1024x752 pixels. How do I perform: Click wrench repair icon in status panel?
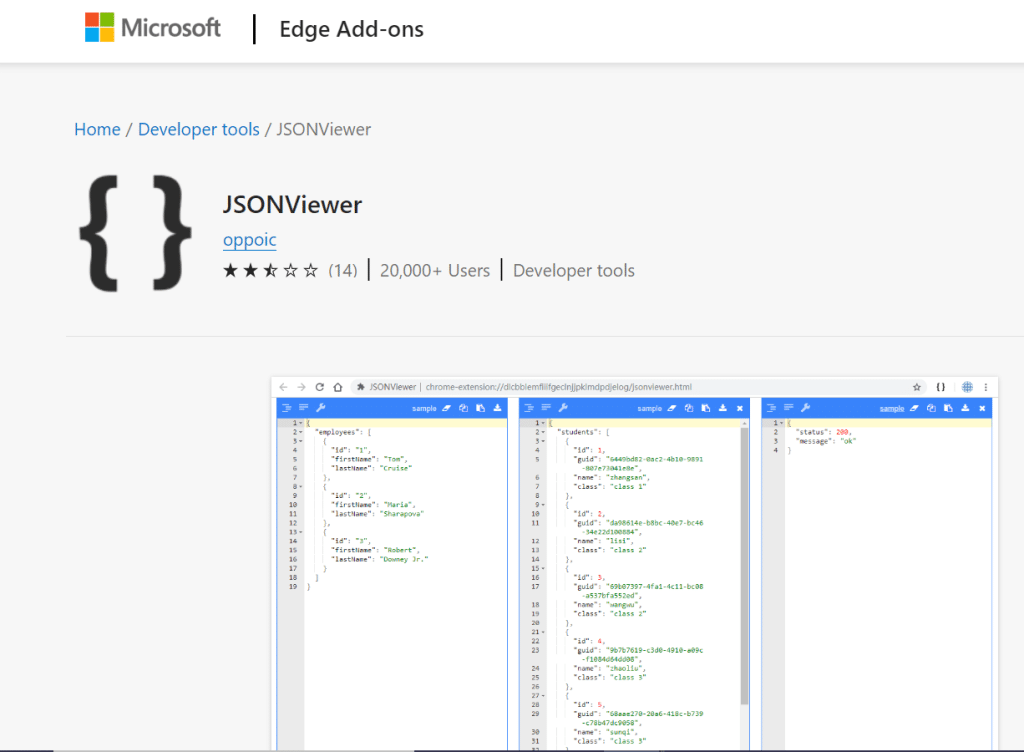pos(805,408)
